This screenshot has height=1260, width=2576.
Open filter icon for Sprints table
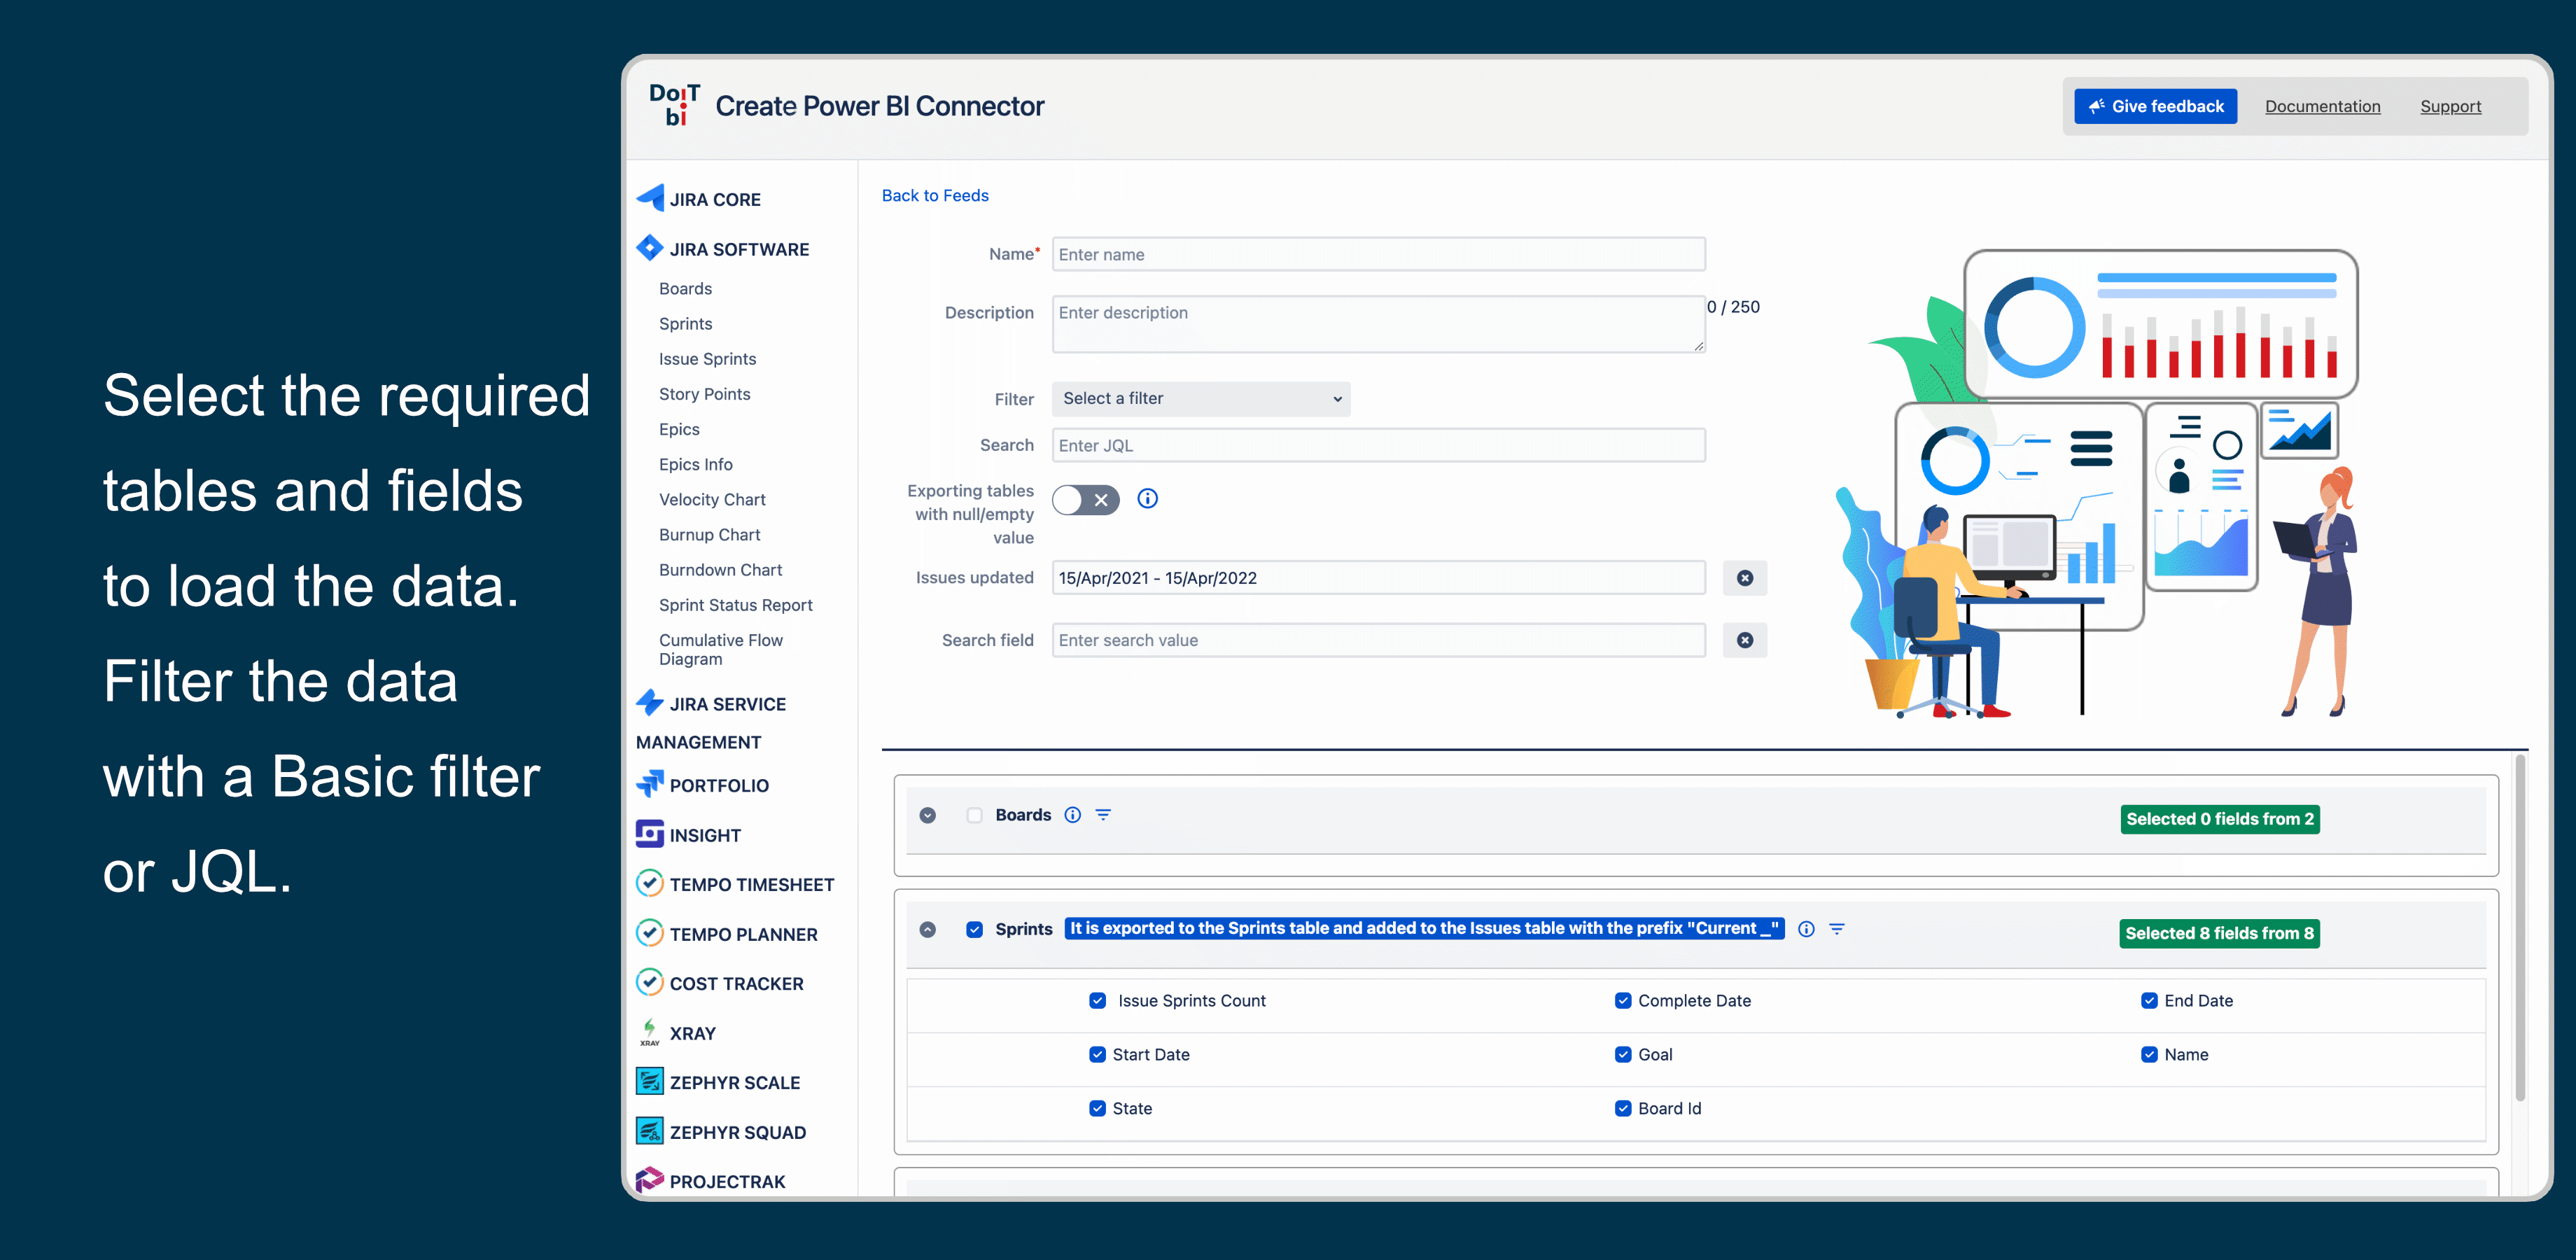pyautogui.click(x=1837, y=929)
